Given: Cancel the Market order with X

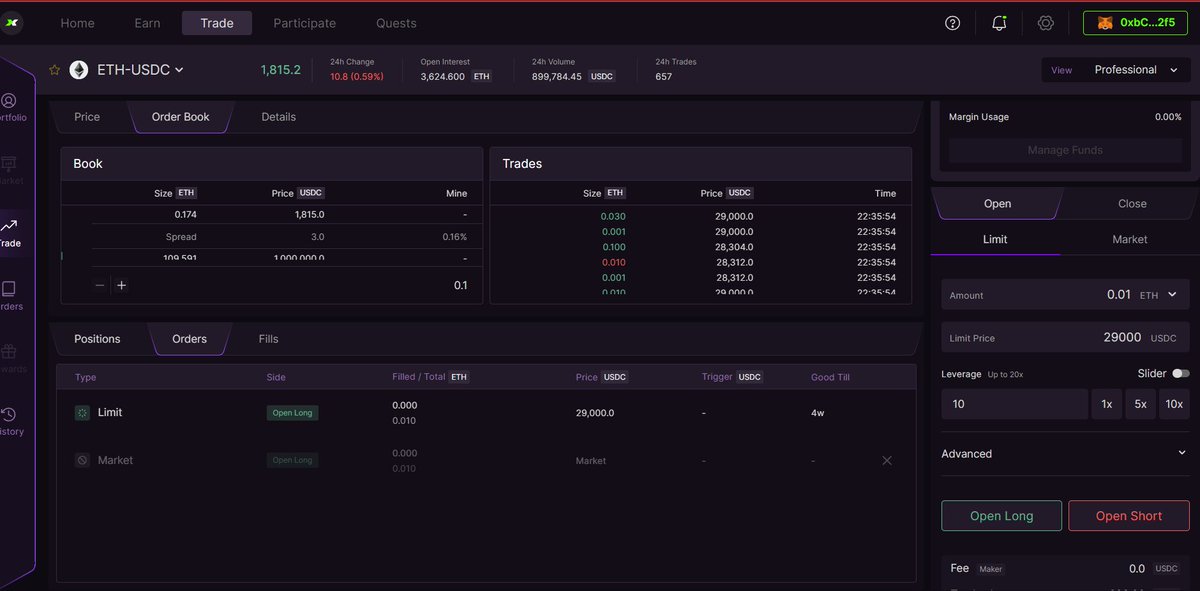Looking at the screenshot, I should click(x=887, y=461).
